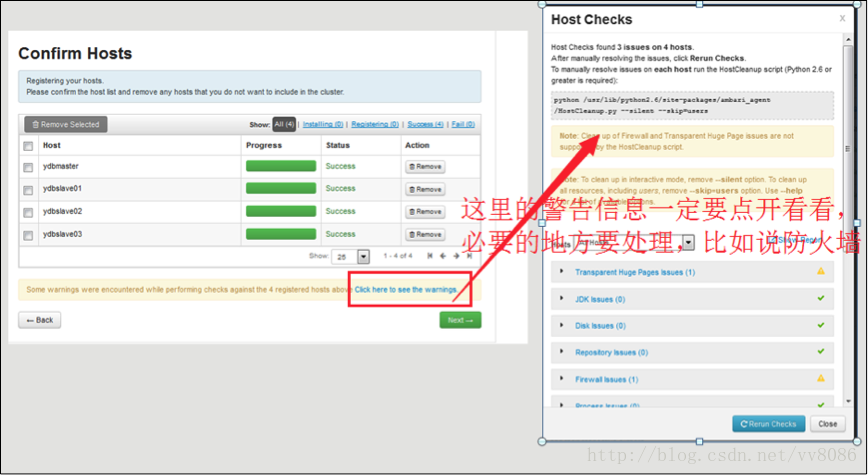Screen dimensions: 868x475
Task: Click Rerun Checks button
Action: [768, 424]
